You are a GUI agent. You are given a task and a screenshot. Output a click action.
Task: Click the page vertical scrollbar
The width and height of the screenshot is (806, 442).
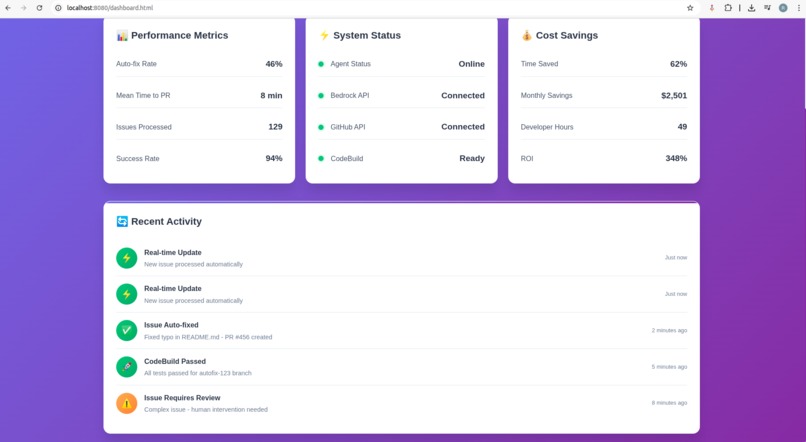coord(804,64)
